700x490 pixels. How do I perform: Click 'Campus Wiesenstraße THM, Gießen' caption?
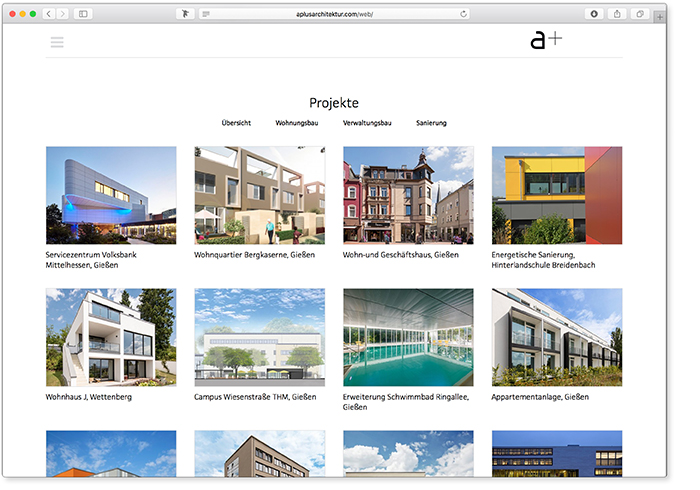point(255,397)
